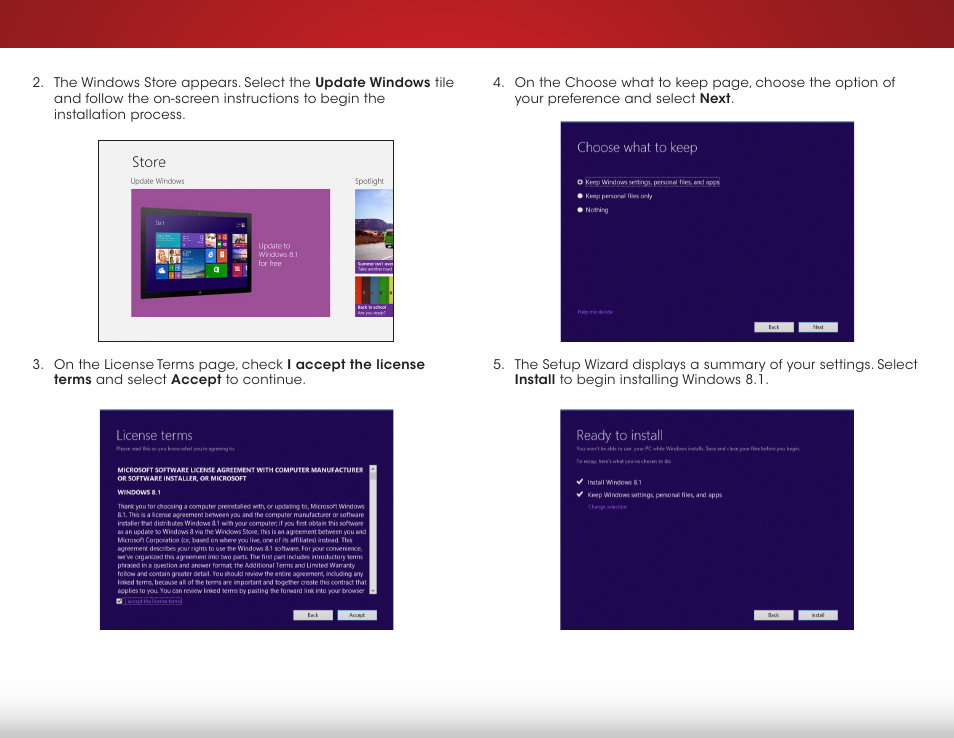The height and width of the screenshot is (738, 954).
Task: Click Change selection link on Ready to install
Action: [607, 507]
